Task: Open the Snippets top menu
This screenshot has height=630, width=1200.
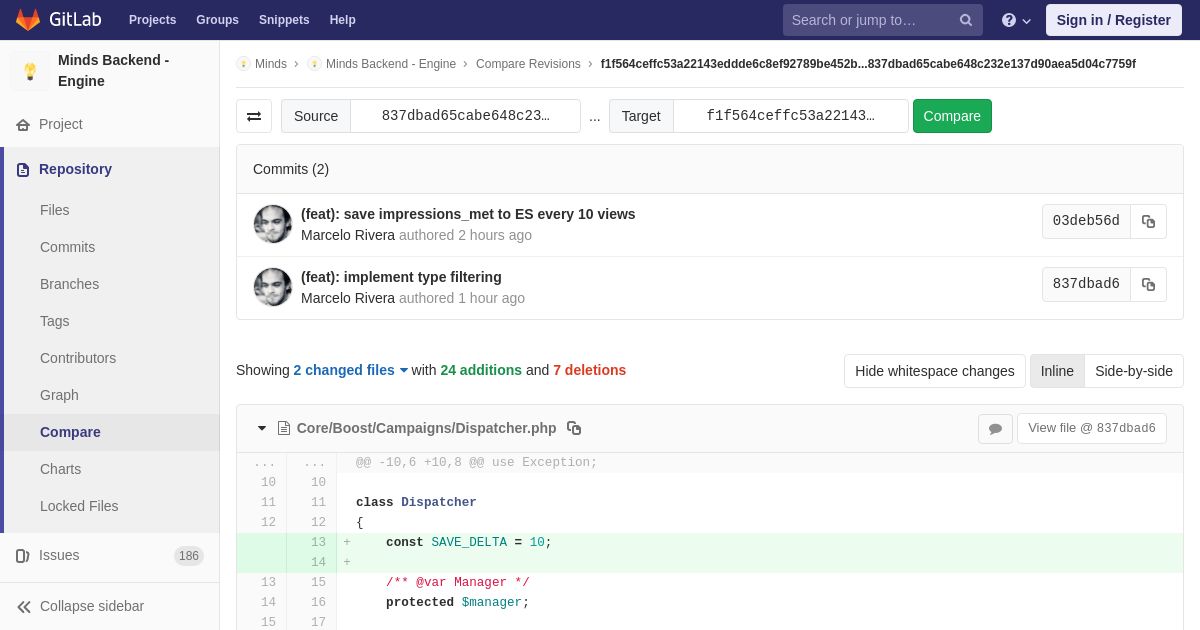Action: click(284, 20)
